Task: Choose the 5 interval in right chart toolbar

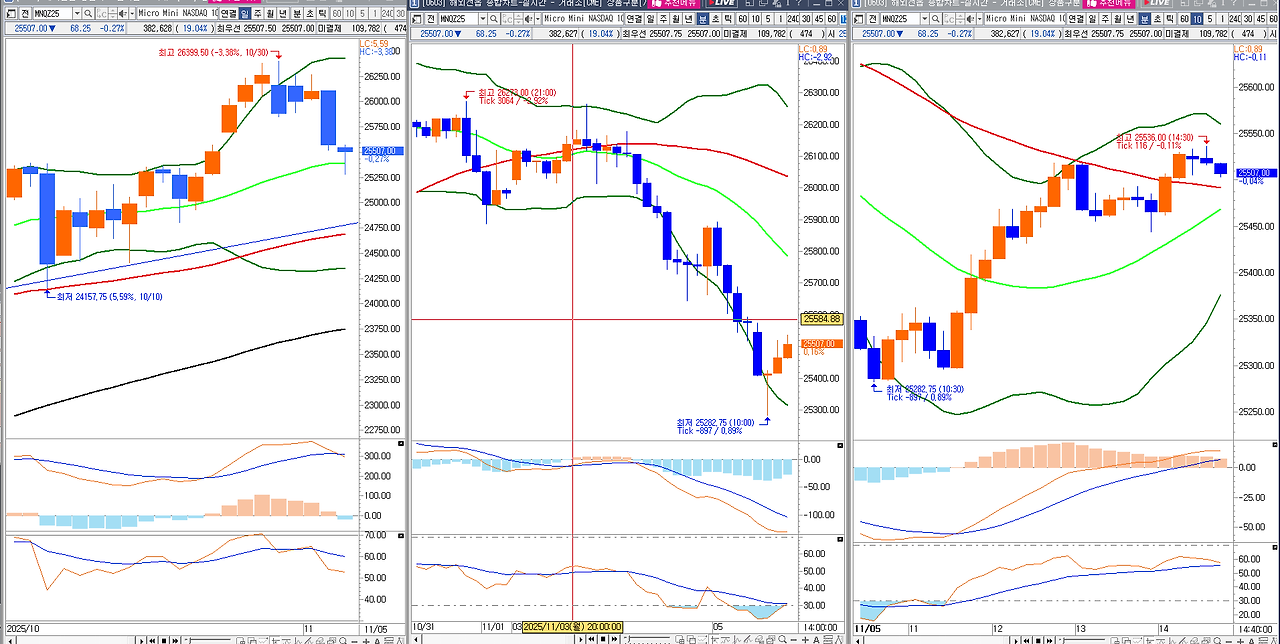Action: pyautogui.click(x=1209, y=19)
